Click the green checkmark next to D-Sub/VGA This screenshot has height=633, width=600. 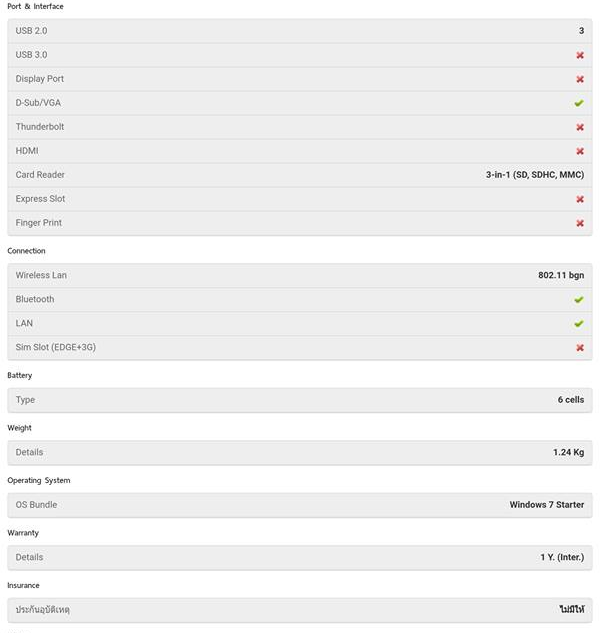(579, 103)
